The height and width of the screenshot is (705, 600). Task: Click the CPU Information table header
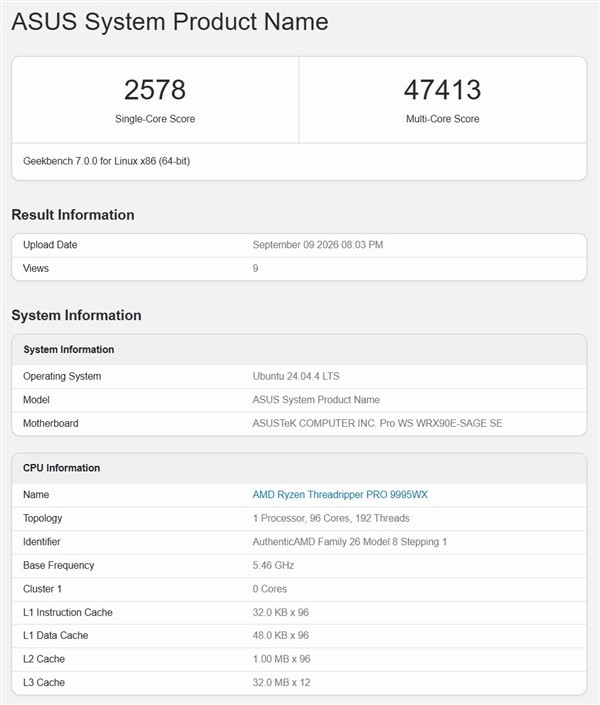click(299, 468)
